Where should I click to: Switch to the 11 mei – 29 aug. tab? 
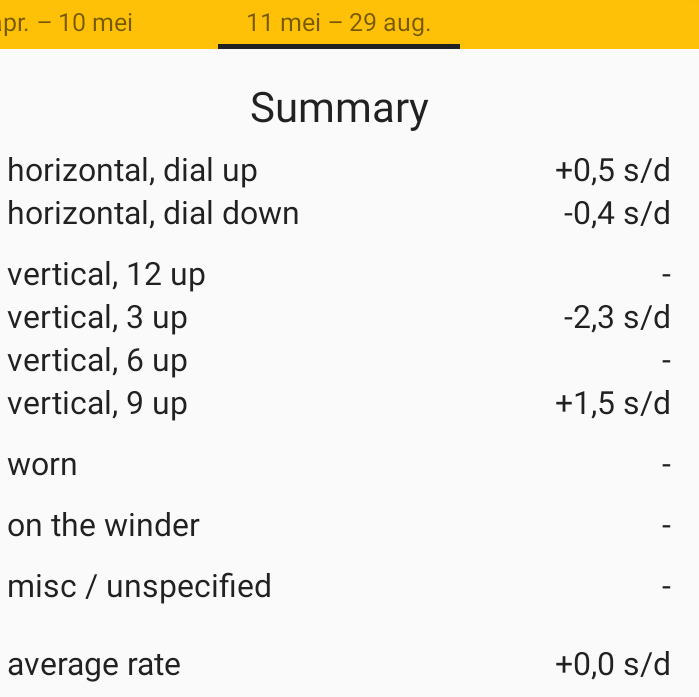point(338,23)
